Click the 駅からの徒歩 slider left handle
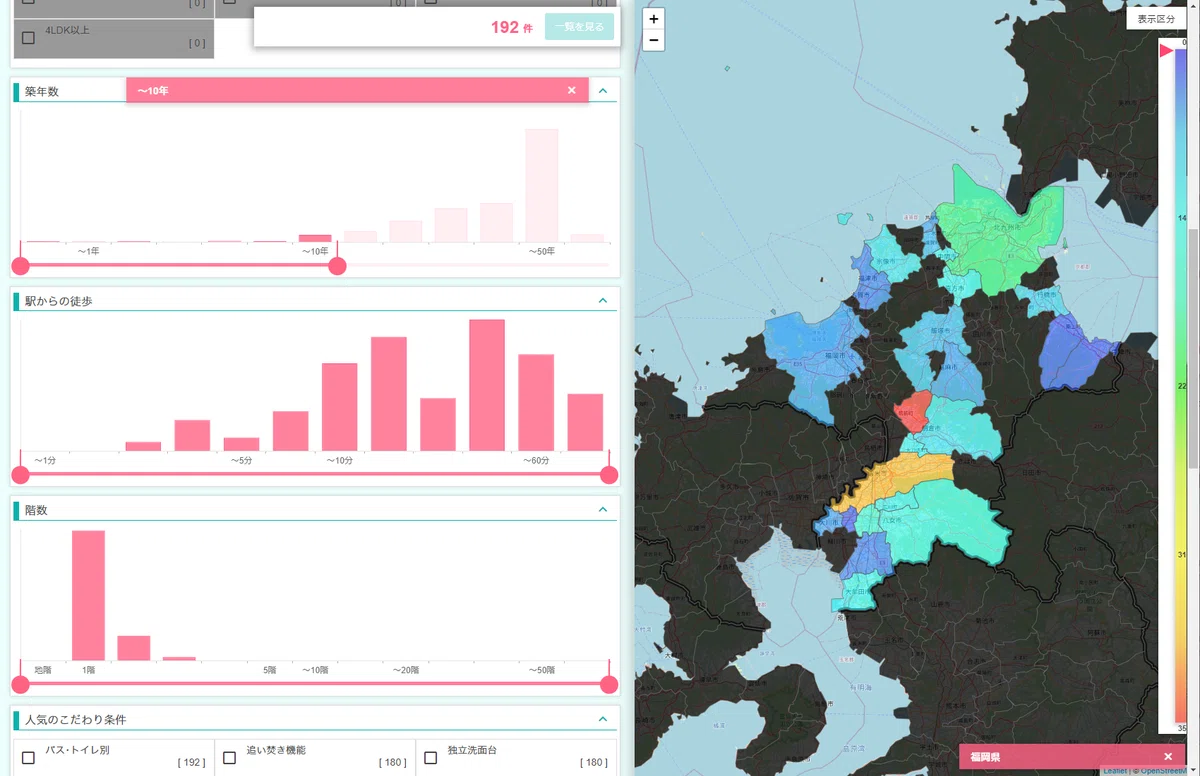1200x776 pixels. (x=20, y=475)
